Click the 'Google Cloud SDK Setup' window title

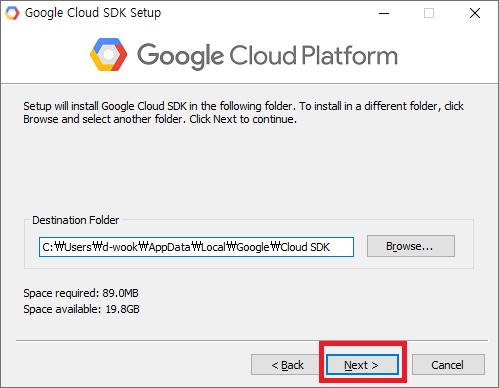pyautogui.click(x=93, y=13)
